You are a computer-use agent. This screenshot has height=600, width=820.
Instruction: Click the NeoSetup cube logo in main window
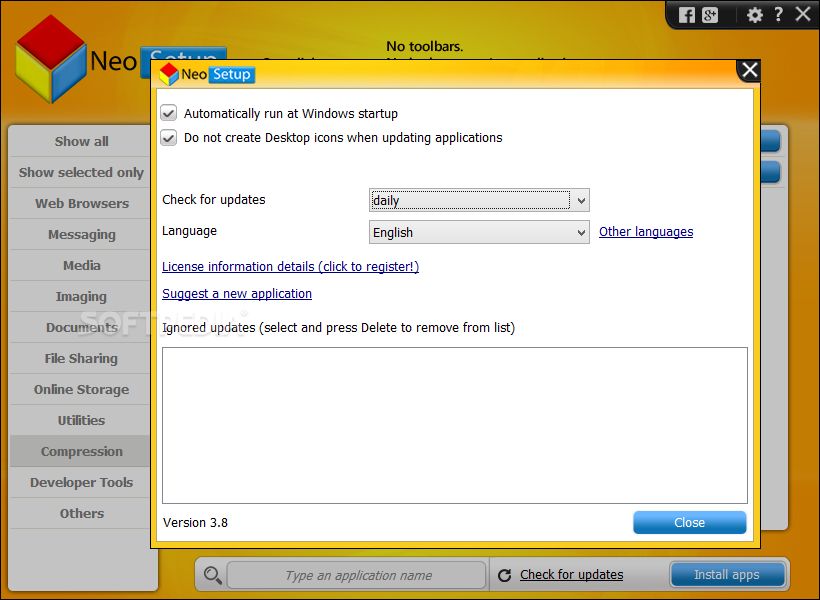pyautogui.click(x=51, y=59)
